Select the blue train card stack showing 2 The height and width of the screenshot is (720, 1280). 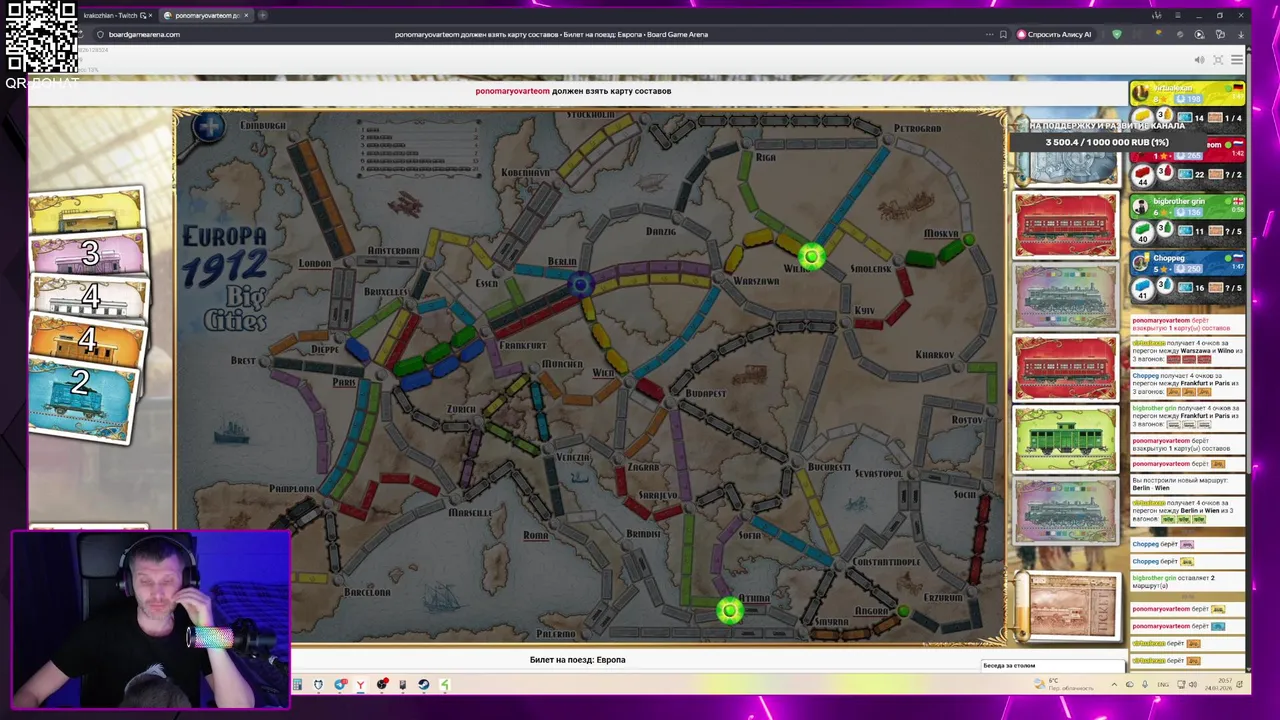(x=82, y=400)
